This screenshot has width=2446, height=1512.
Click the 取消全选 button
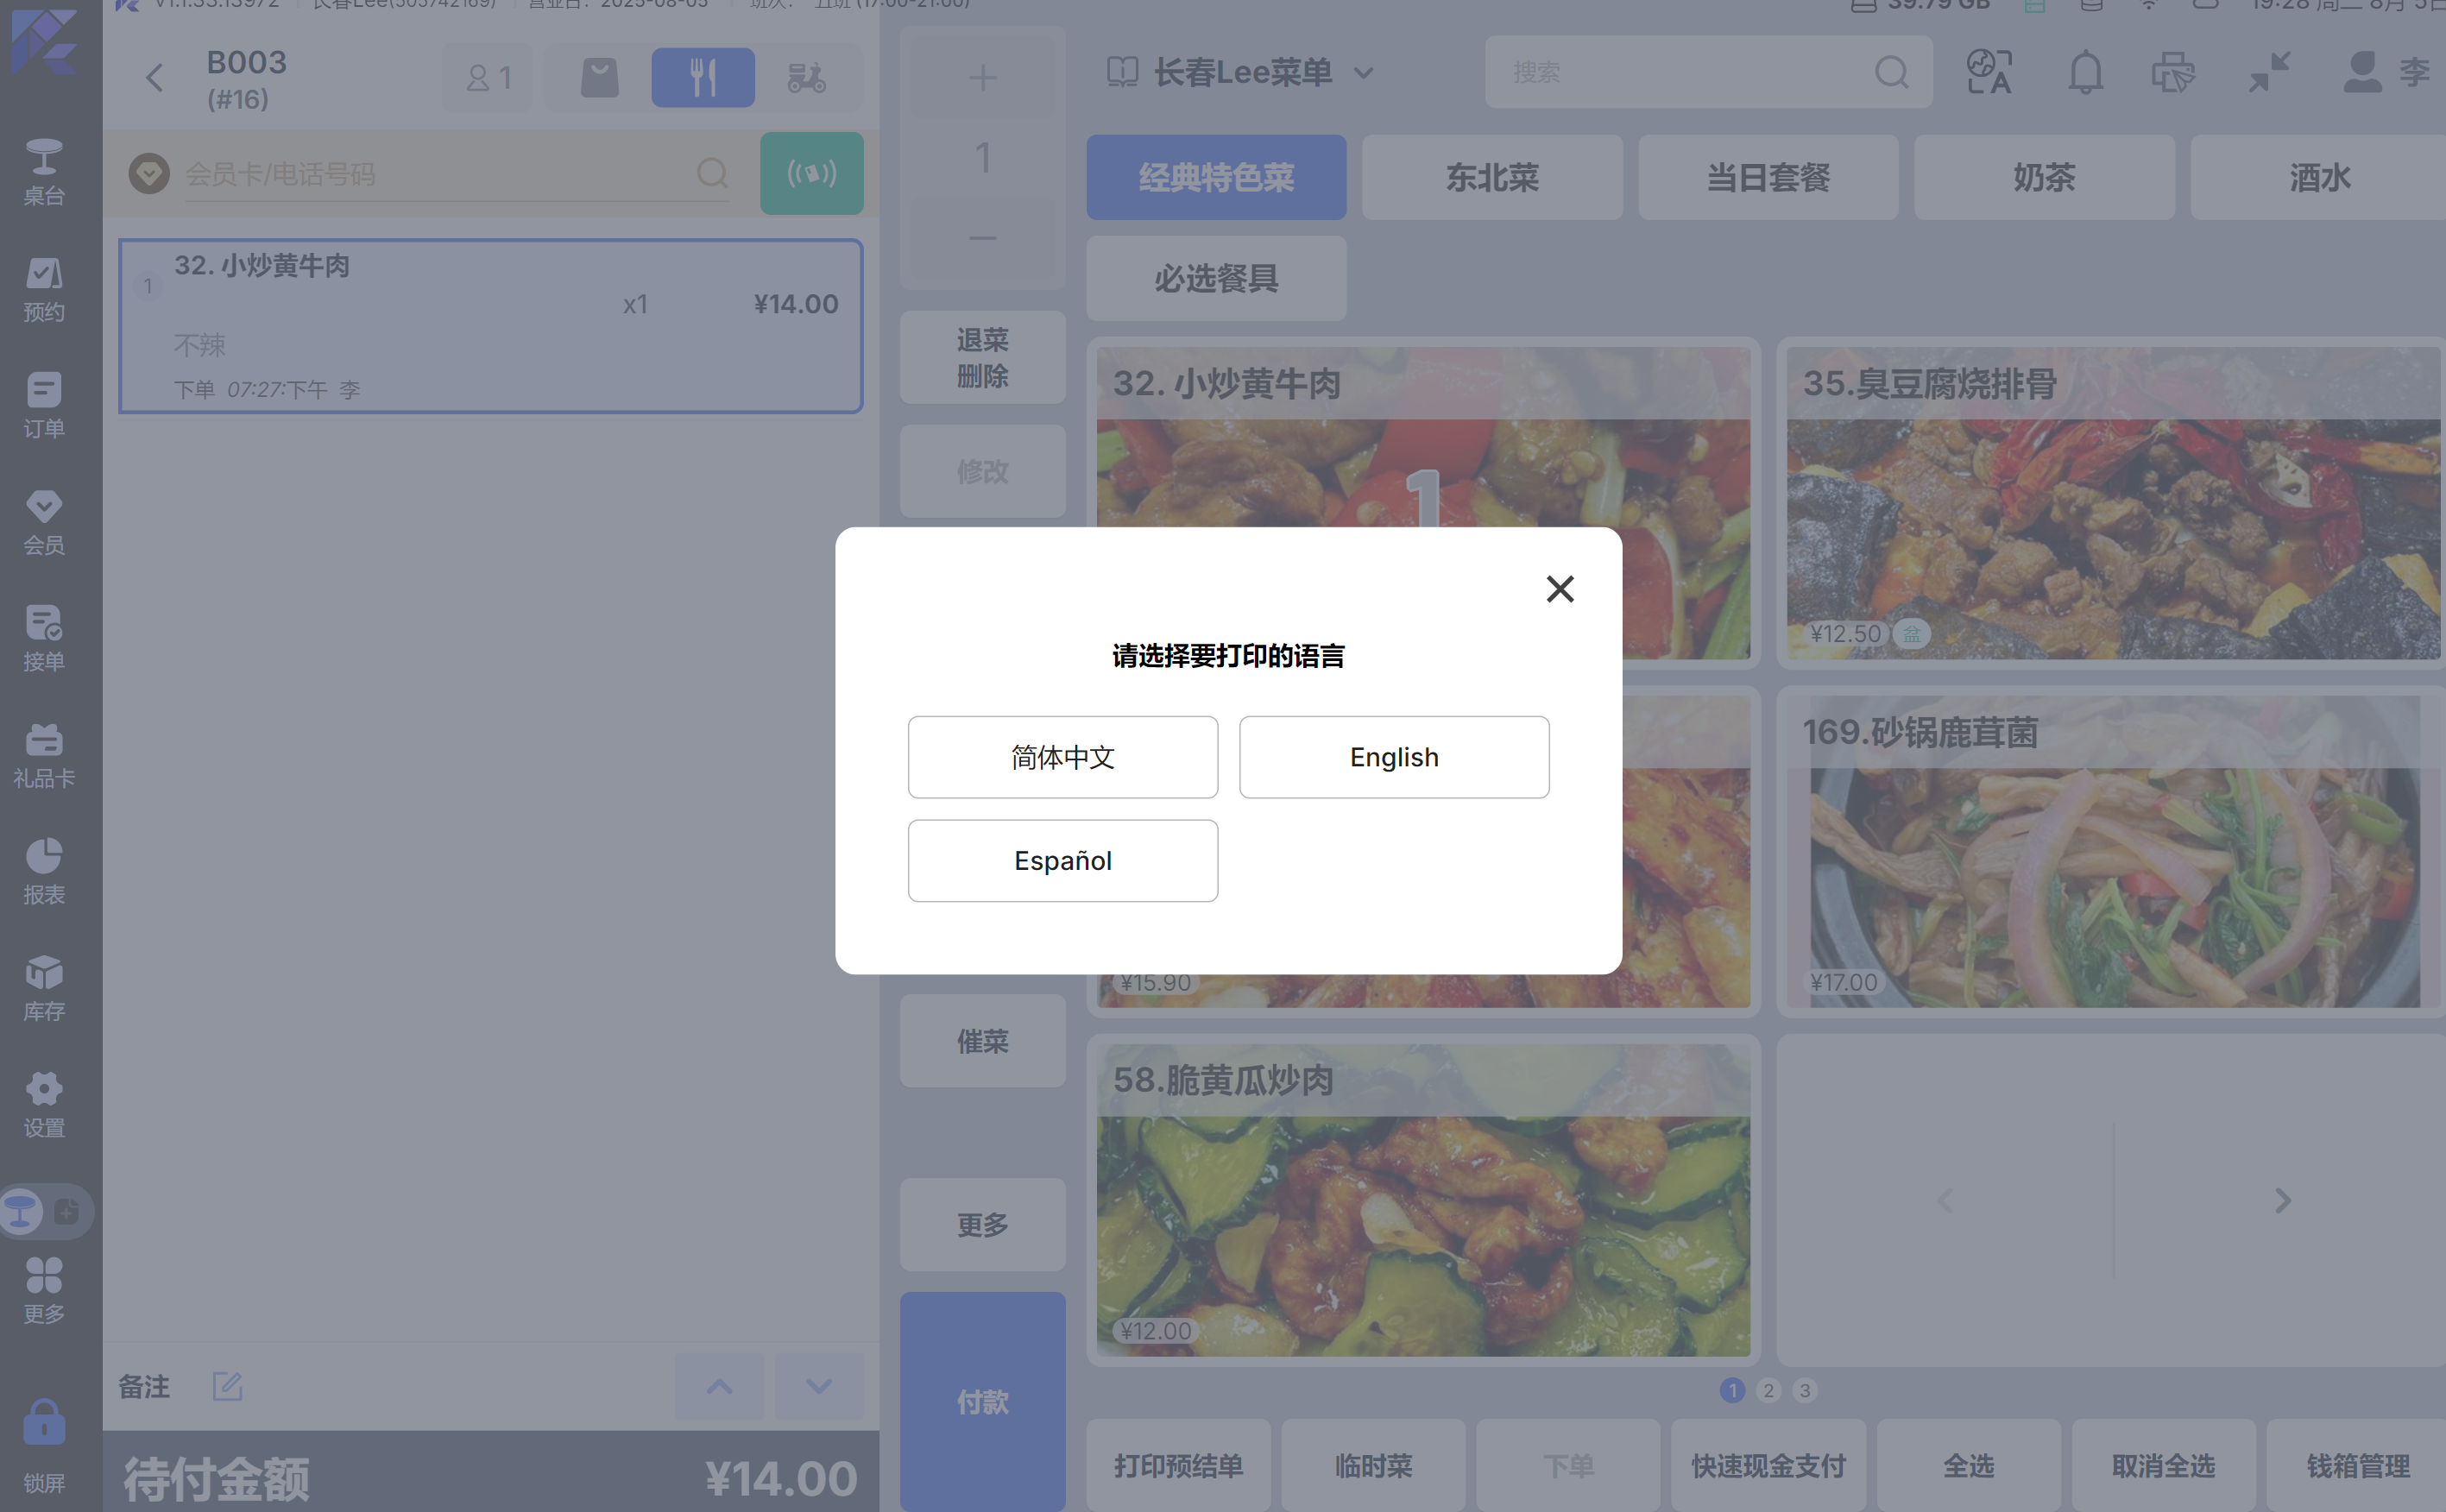click(x=2163, y=1466)
